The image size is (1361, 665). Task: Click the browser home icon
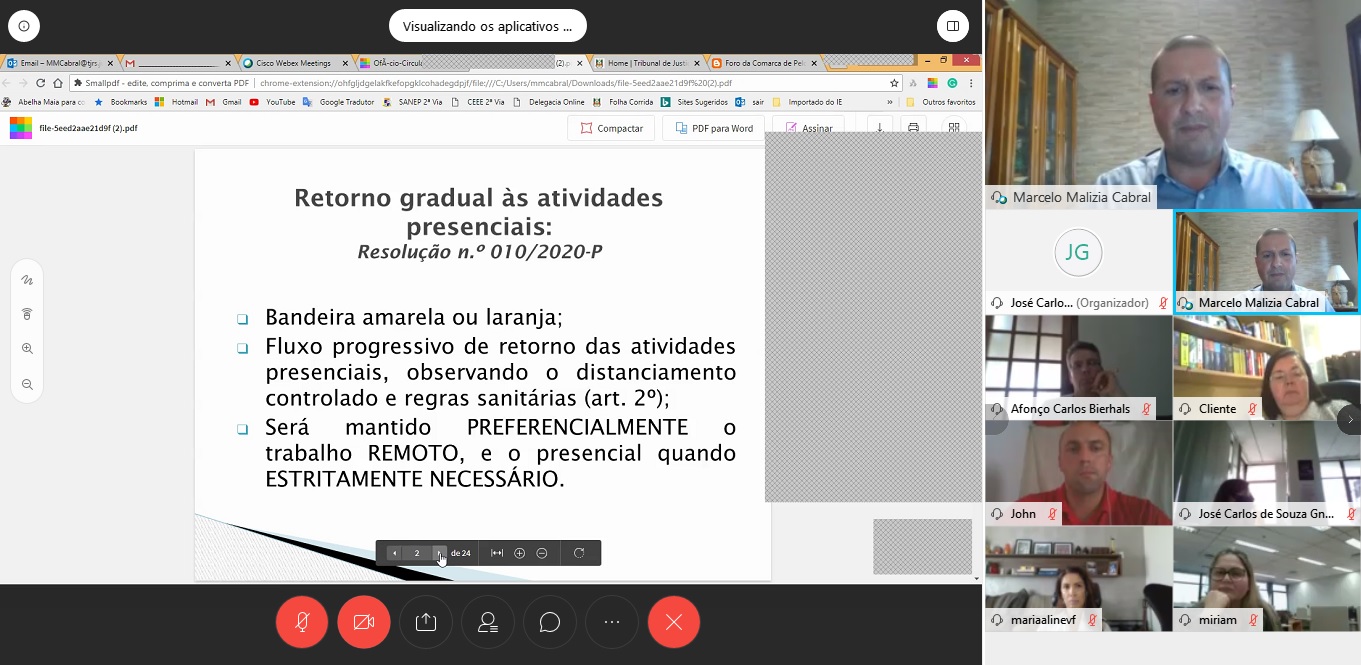[58, 83]
